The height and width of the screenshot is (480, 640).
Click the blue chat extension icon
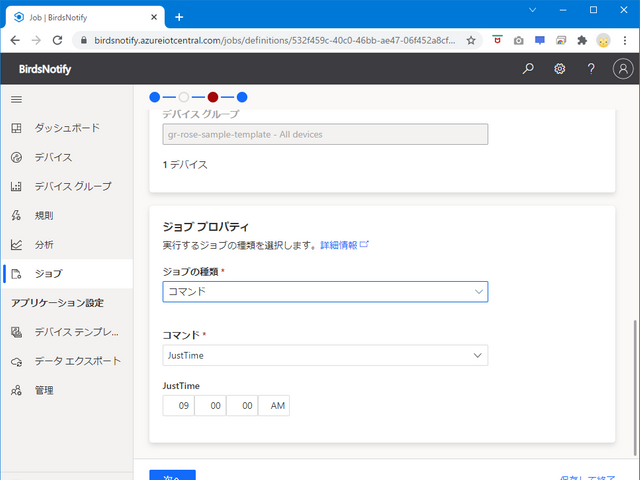click(x=540, y=40)
